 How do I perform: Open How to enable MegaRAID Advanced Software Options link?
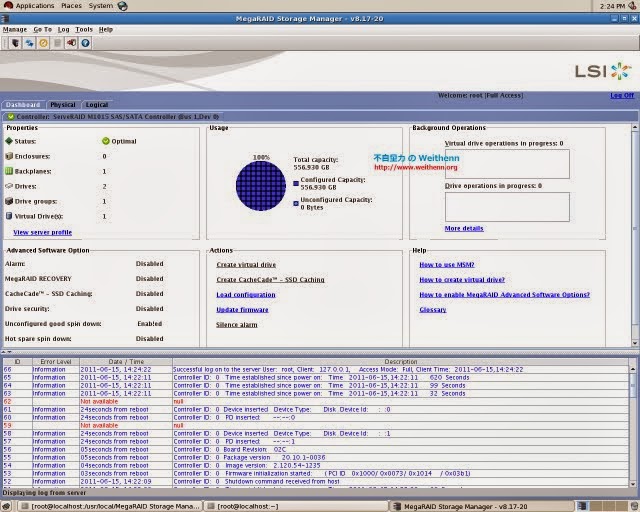504,295
